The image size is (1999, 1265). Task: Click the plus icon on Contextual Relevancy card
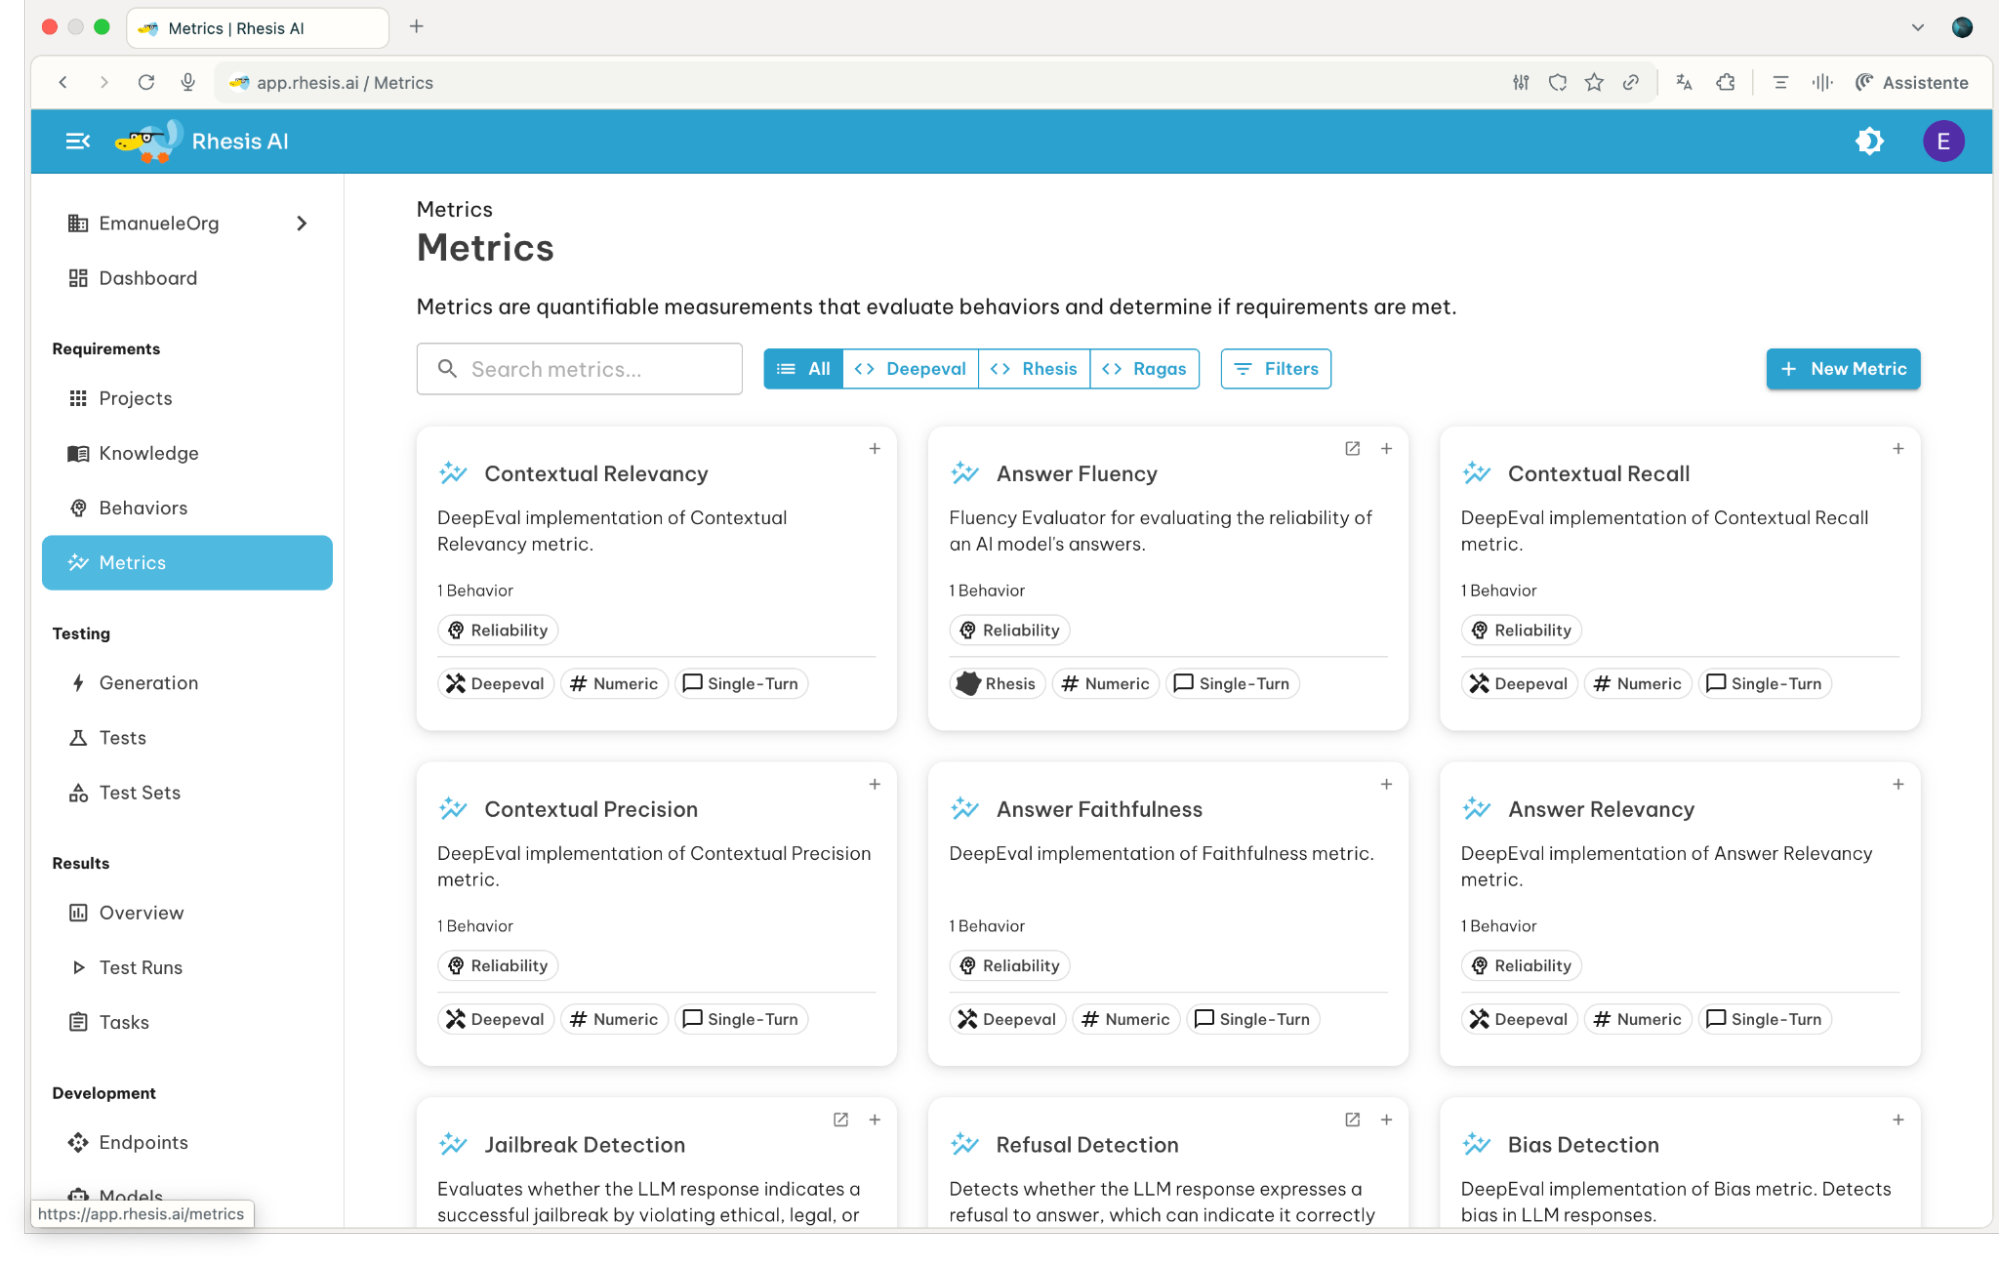tap(874, 449)
